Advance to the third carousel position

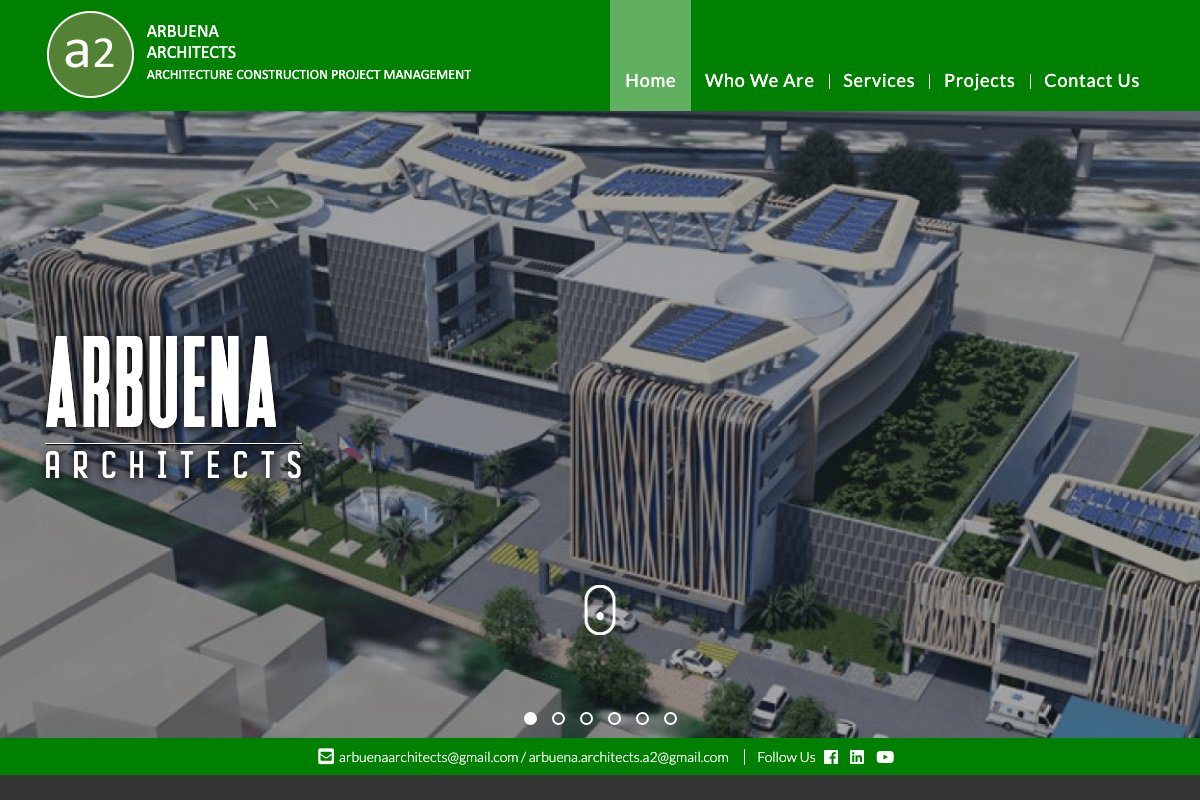click(585, 718)
